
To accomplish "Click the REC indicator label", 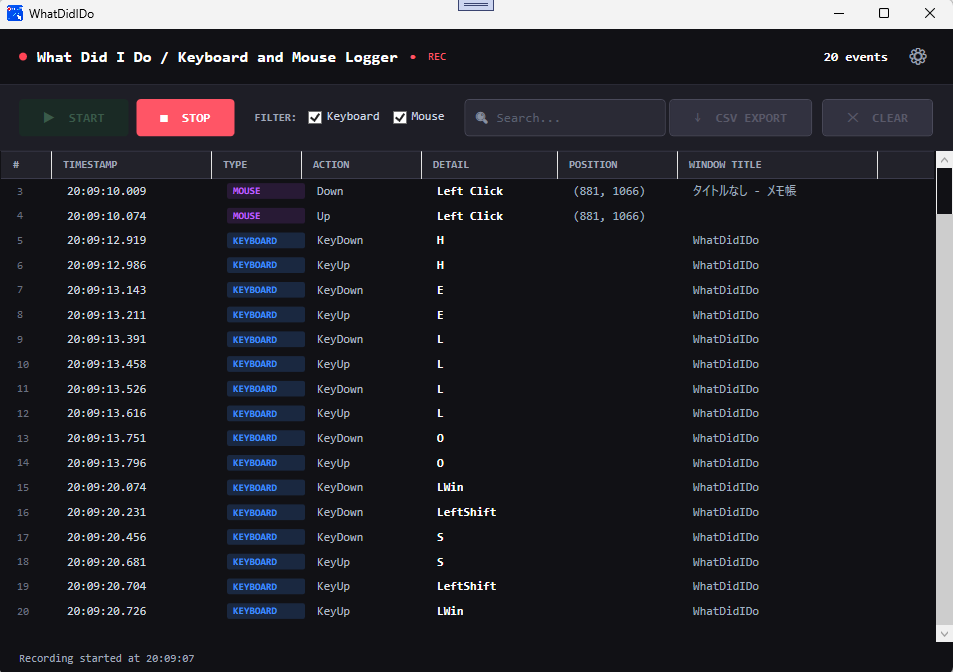I will click(x=437, y=57).
